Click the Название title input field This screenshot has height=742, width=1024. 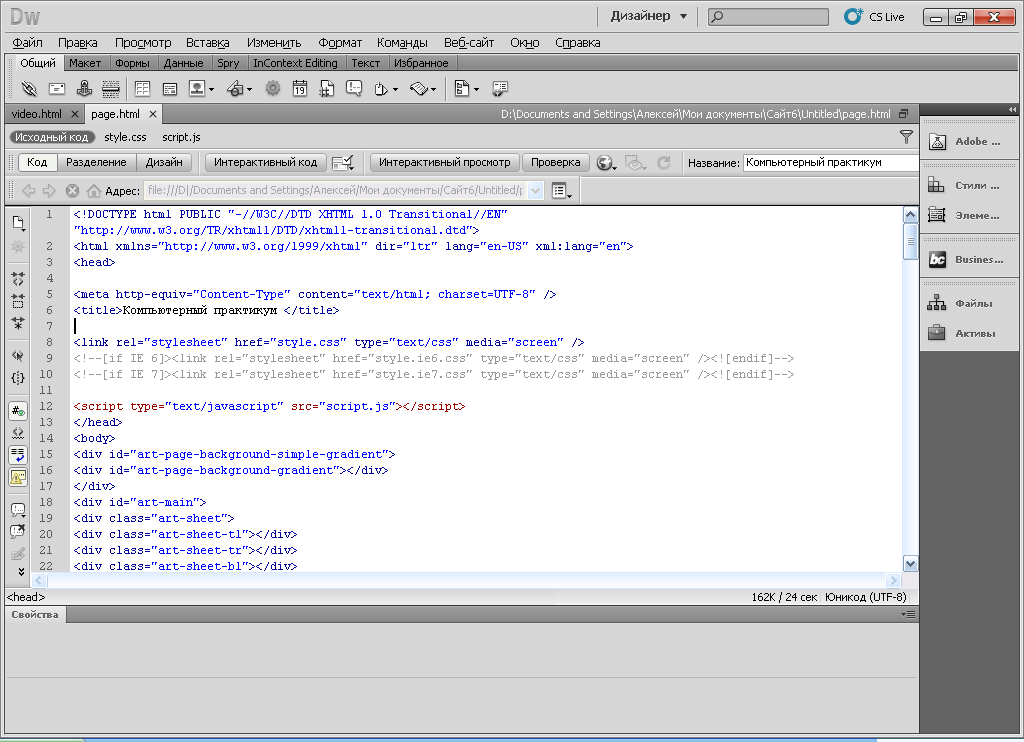pos(831,163)
